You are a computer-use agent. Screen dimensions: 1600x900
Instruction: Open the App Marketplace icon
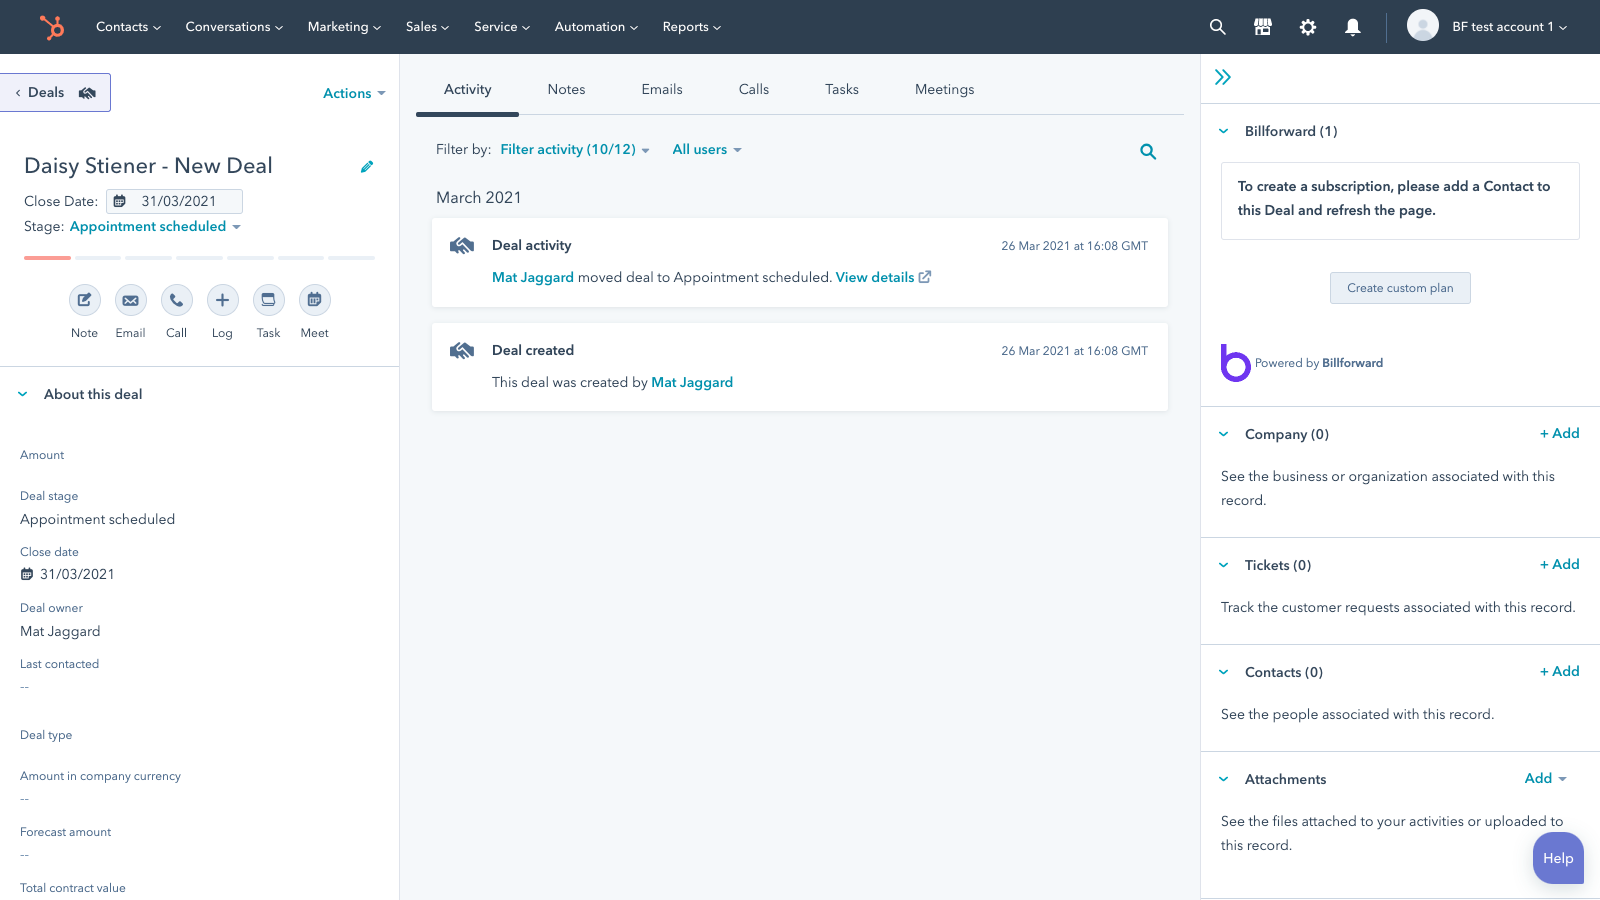[x=1262, y=27]
